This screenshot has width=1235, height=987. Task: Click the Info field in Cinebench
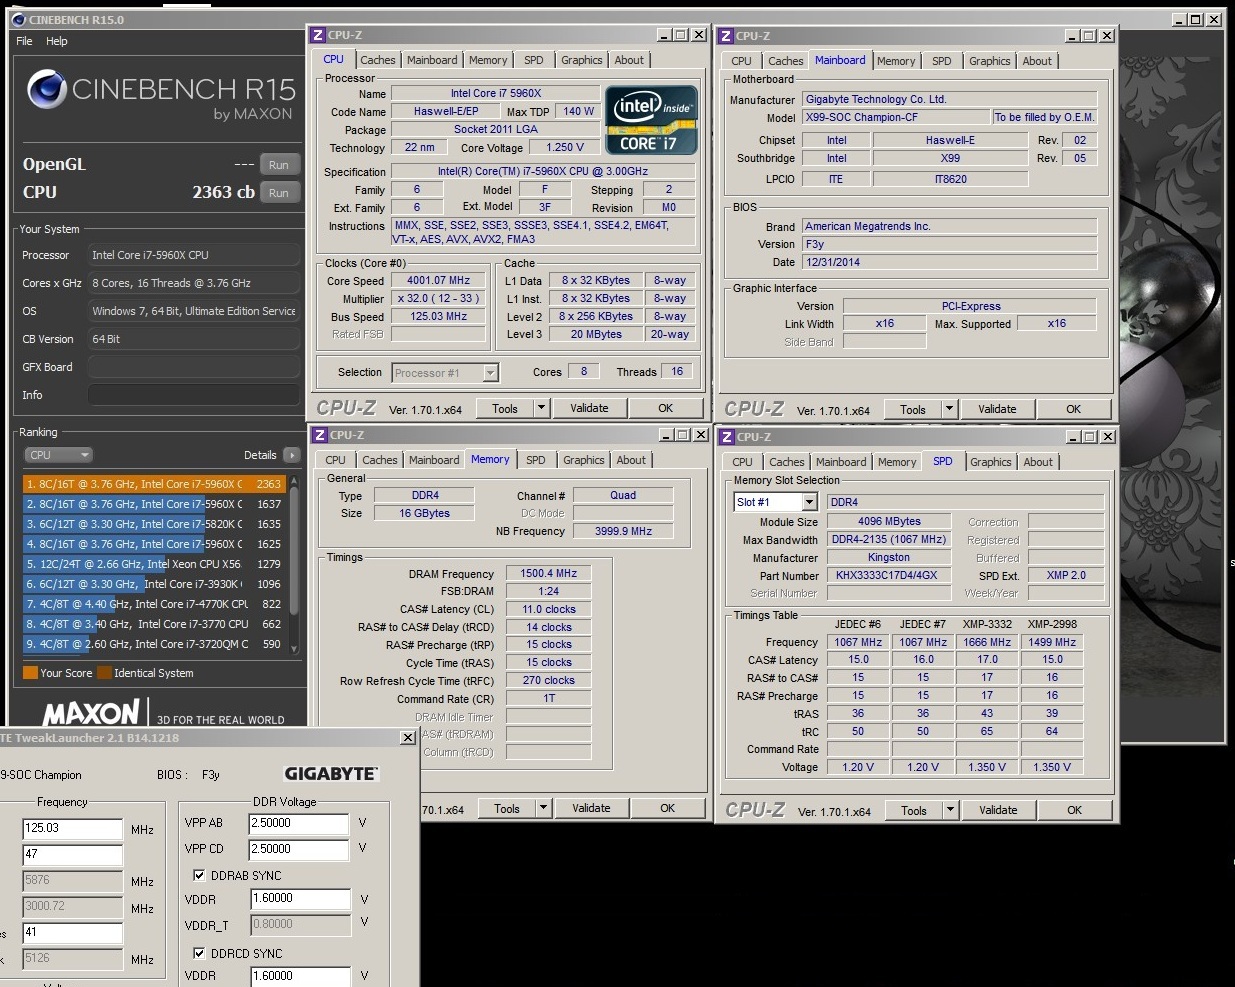[193, 395]
